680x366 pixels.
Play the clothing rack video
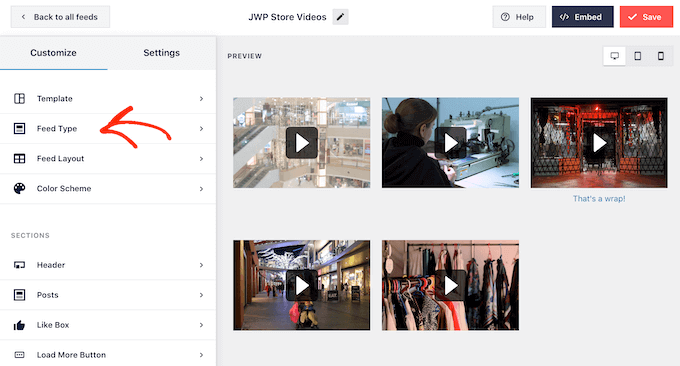pos(450,285)
